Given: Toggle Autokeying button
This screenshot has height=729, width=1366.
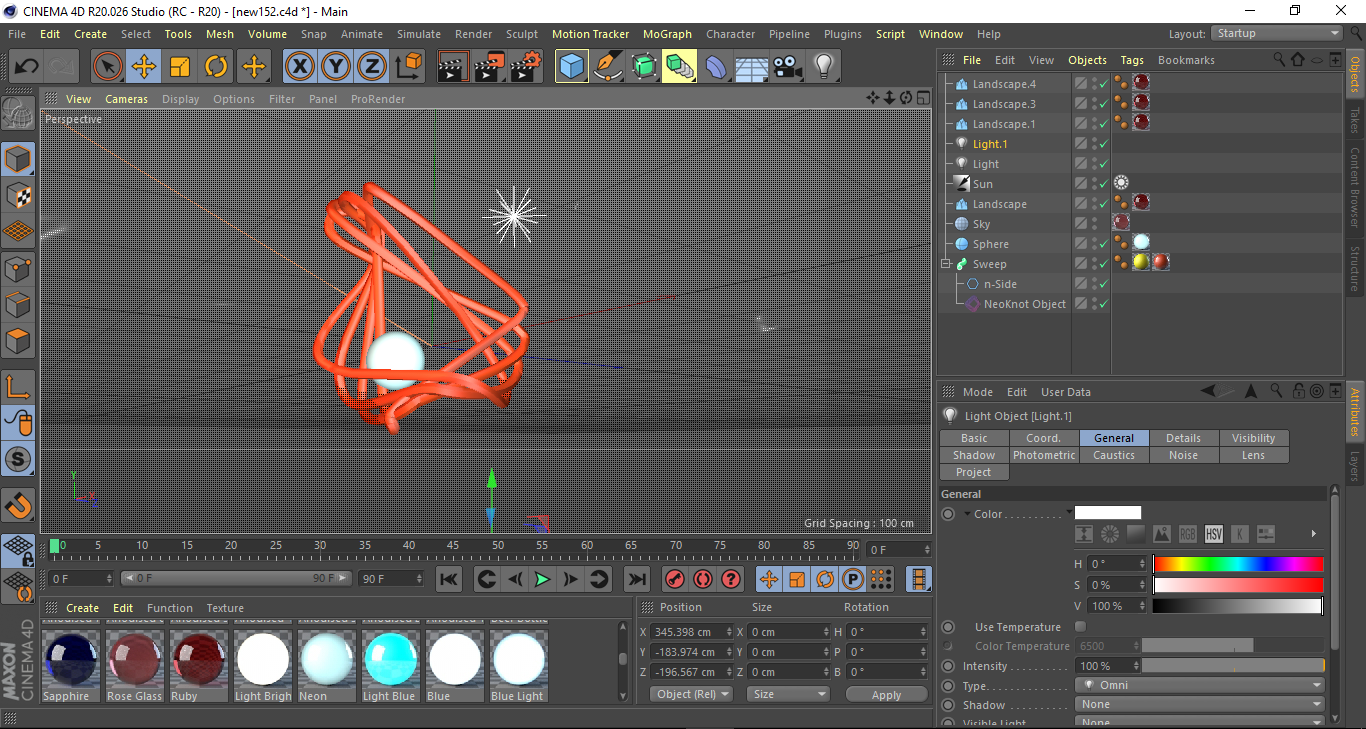Looking at the screenshot, I should coord(703,579).
